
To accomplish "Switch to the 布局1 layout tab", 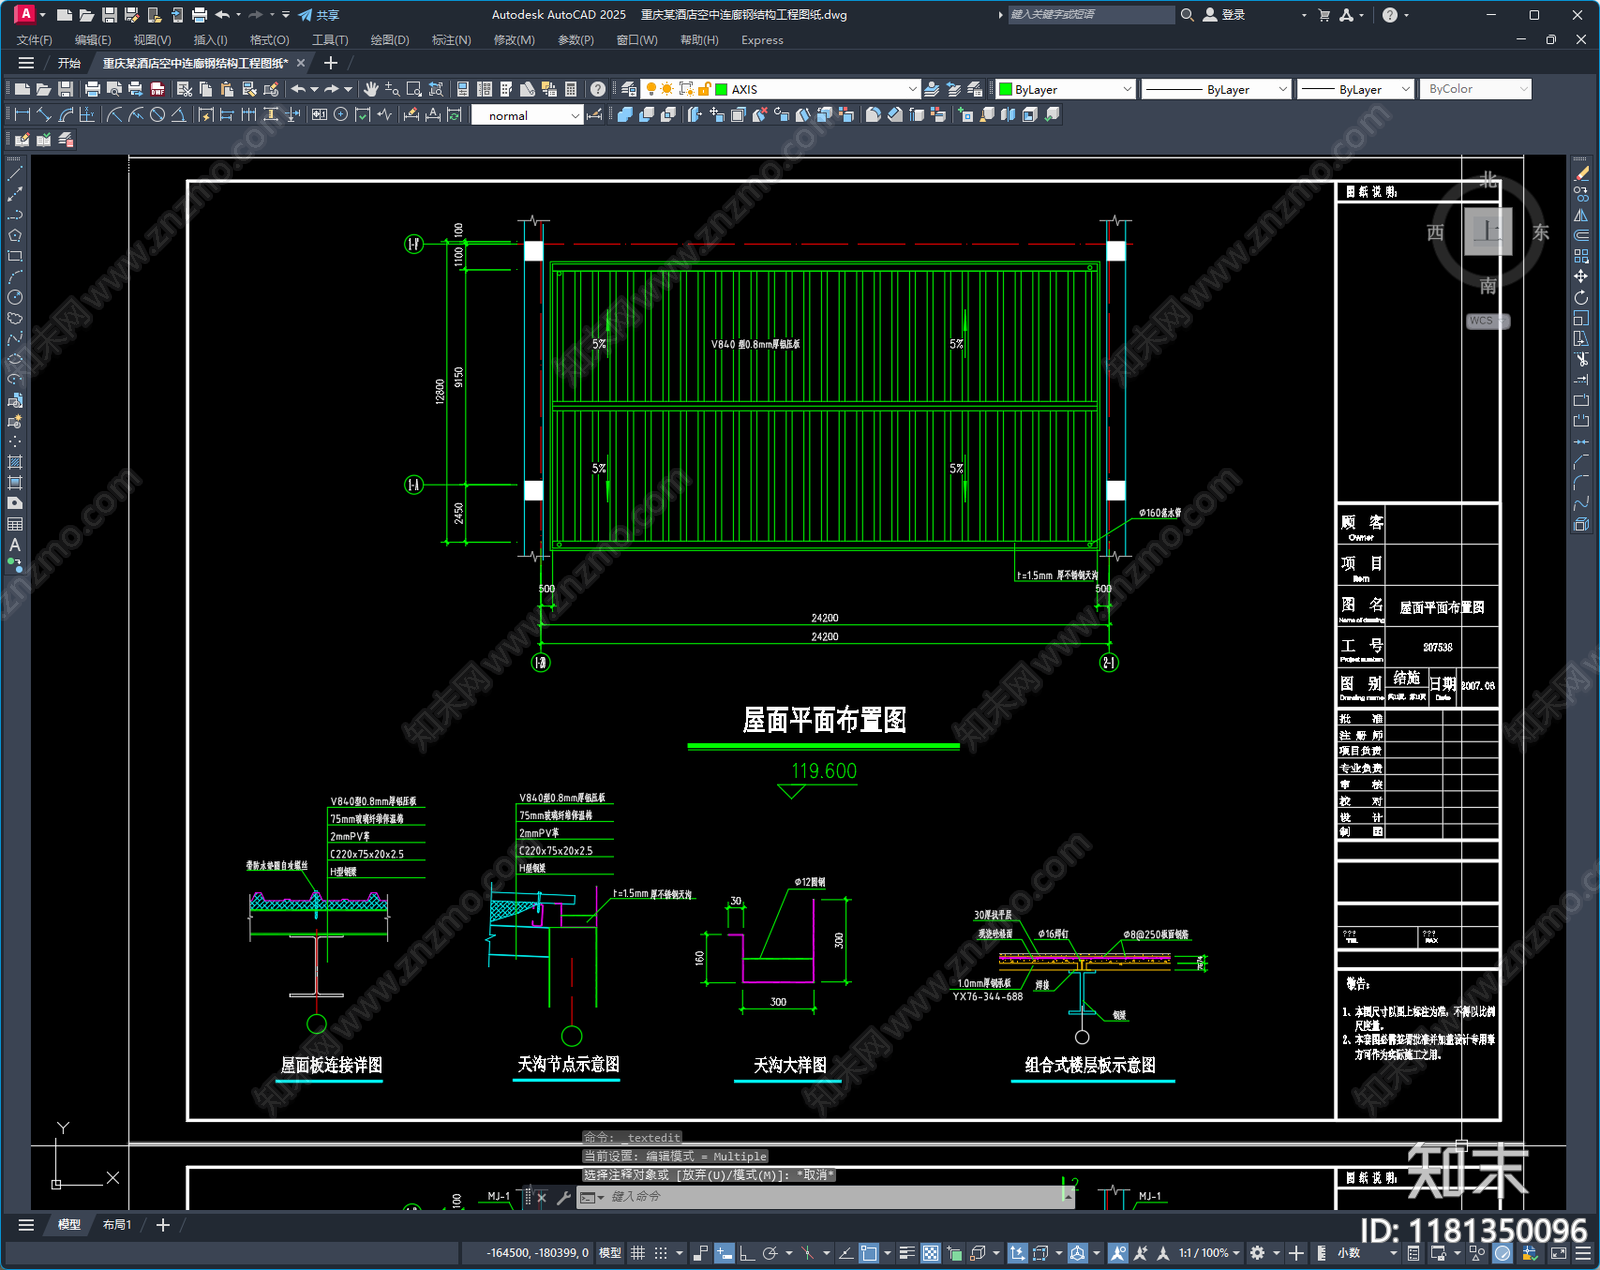I will click(117, 1224).
